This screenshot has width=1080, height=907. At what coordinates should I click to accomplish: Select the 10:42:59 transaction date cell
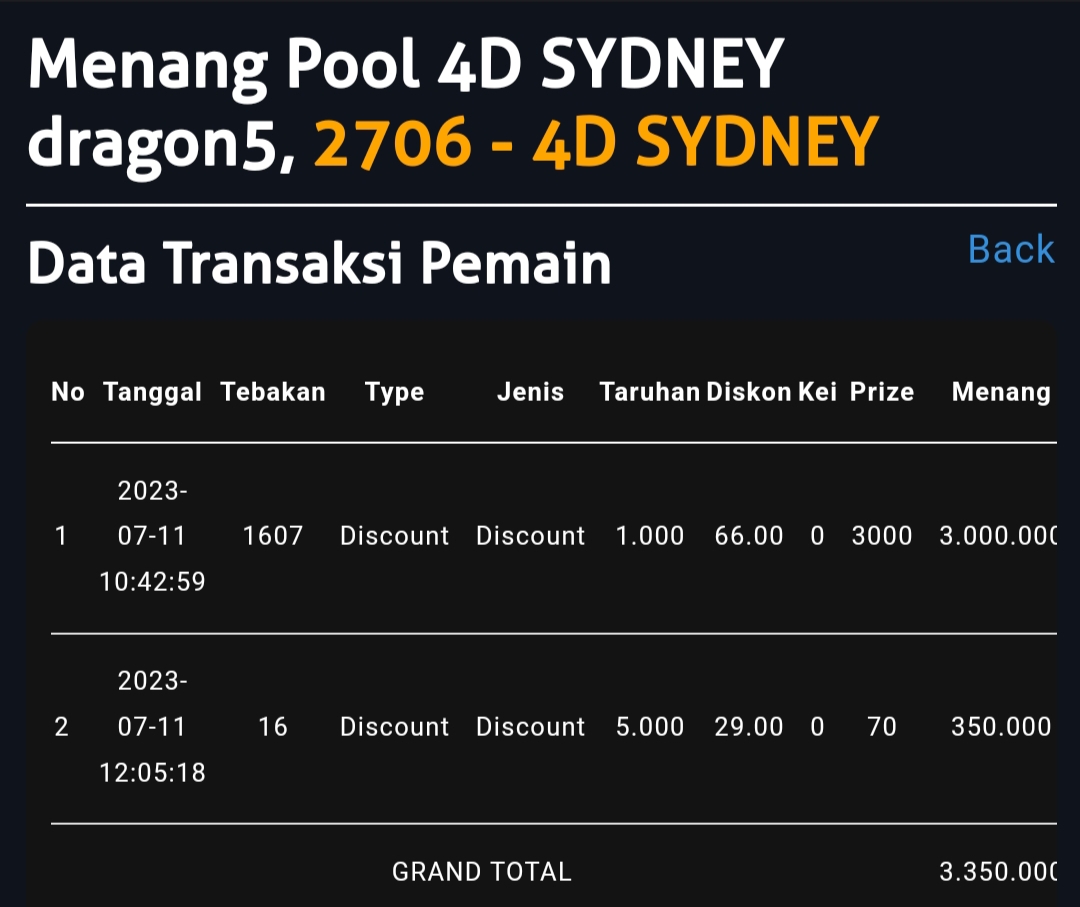pyautogui.click(x=152, y=536)
